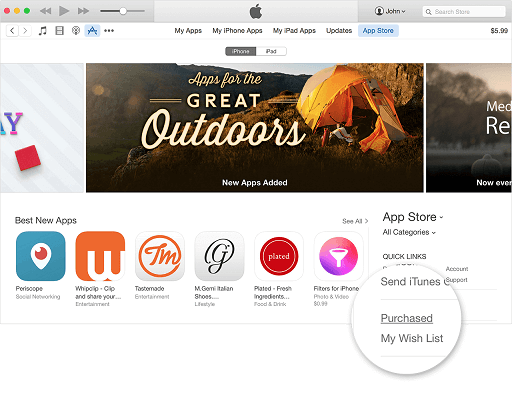512x399 pixels.
Task: Open the right dark promotional banner
Action: coord(469,128)
